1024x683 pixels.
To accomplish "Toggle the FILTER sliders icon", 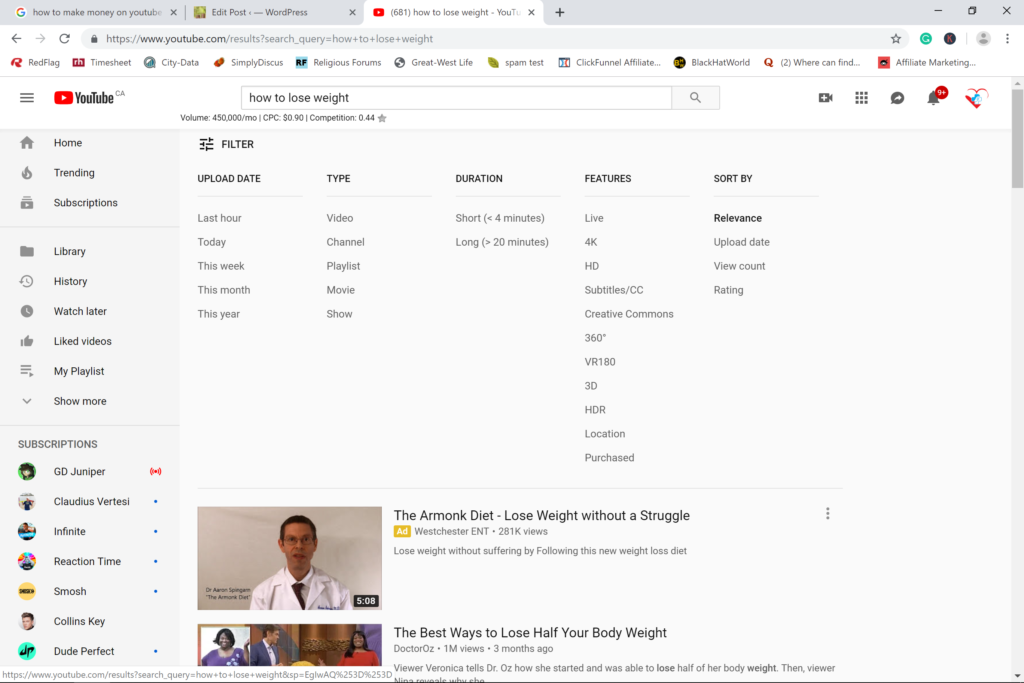I will (x=206, y=144).
